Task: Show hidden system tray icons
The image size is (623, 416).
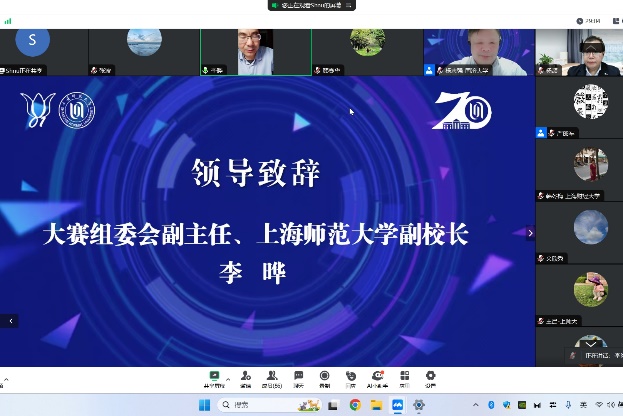Action: (476, 405)
